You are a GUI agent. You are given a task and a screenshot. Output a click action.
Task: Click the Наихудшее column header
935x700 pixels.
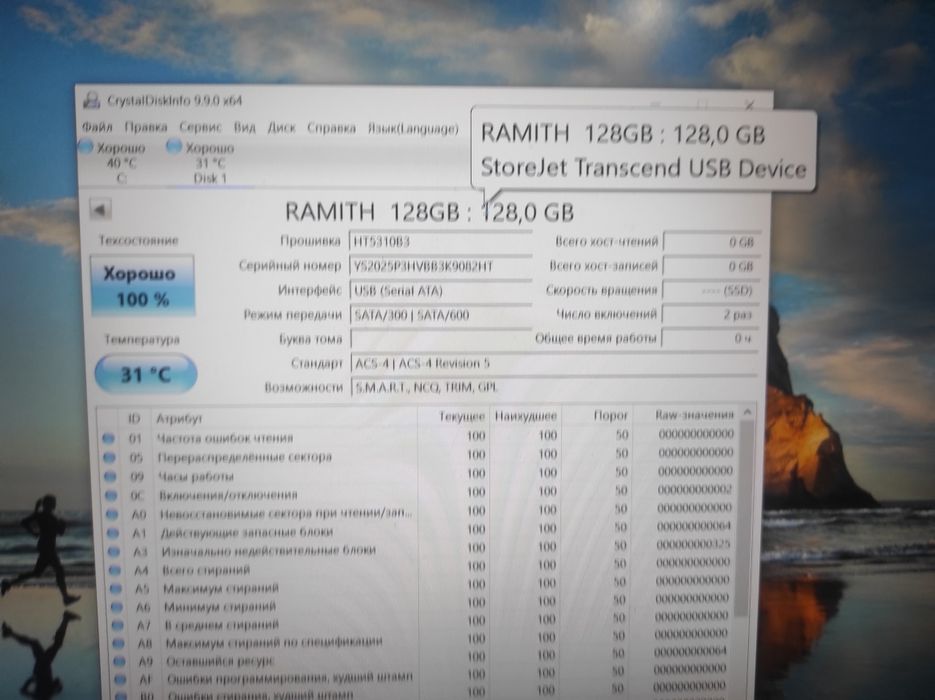pyautogui.click(x=525, y=416)
